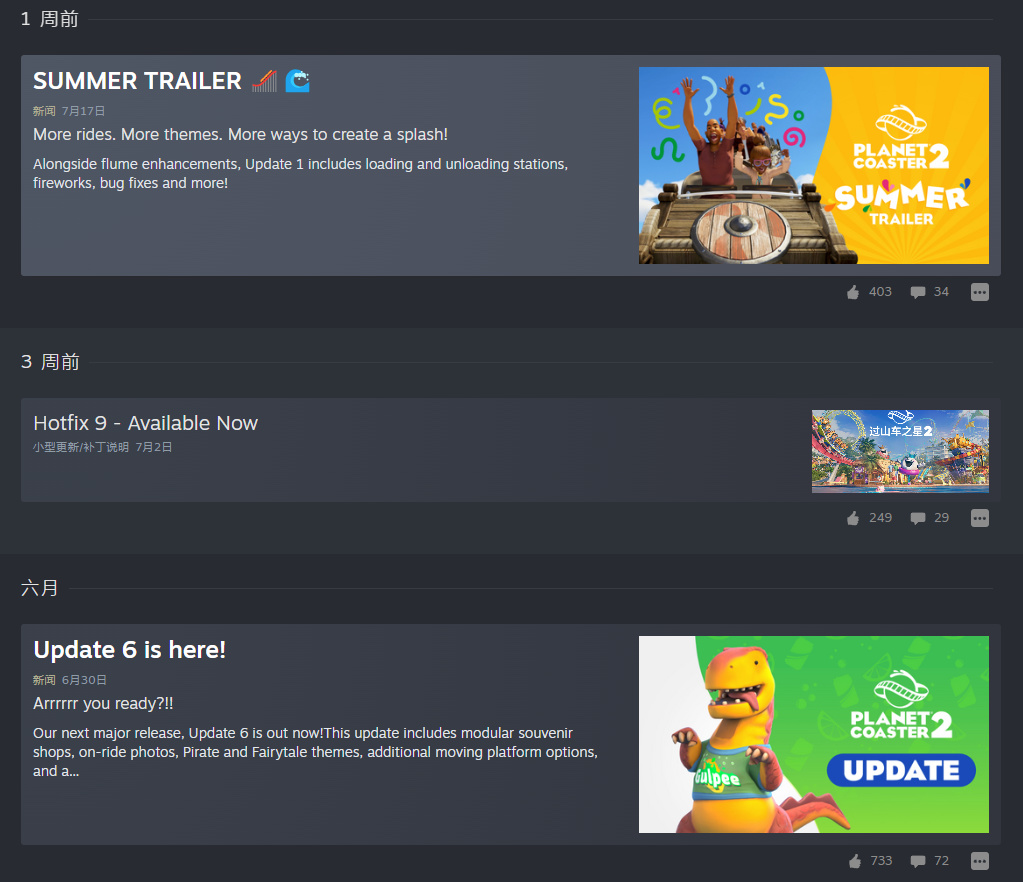Screen dimensions: 1023x882
Task: Like the Hotfix 9 post
Action: (853, 518)
